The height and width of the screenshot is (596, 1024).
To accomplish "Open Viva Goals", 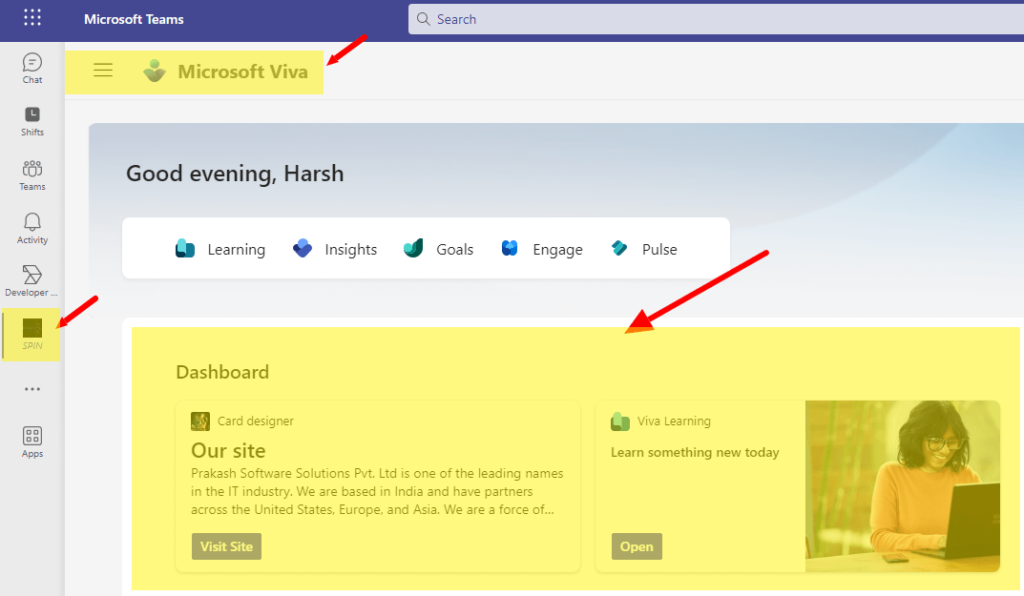I will pos(438,250).
